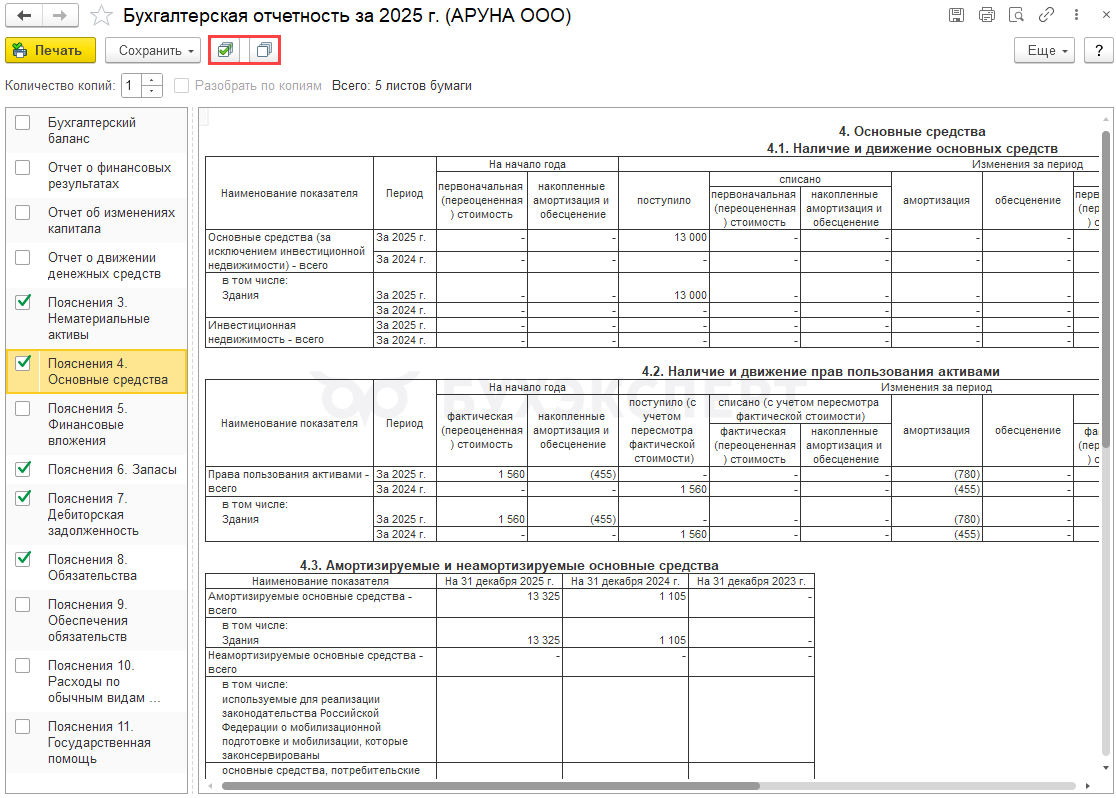Add report to favorites with star icon
Viewport: 1116px width, 798px height.
pos(101,16)
